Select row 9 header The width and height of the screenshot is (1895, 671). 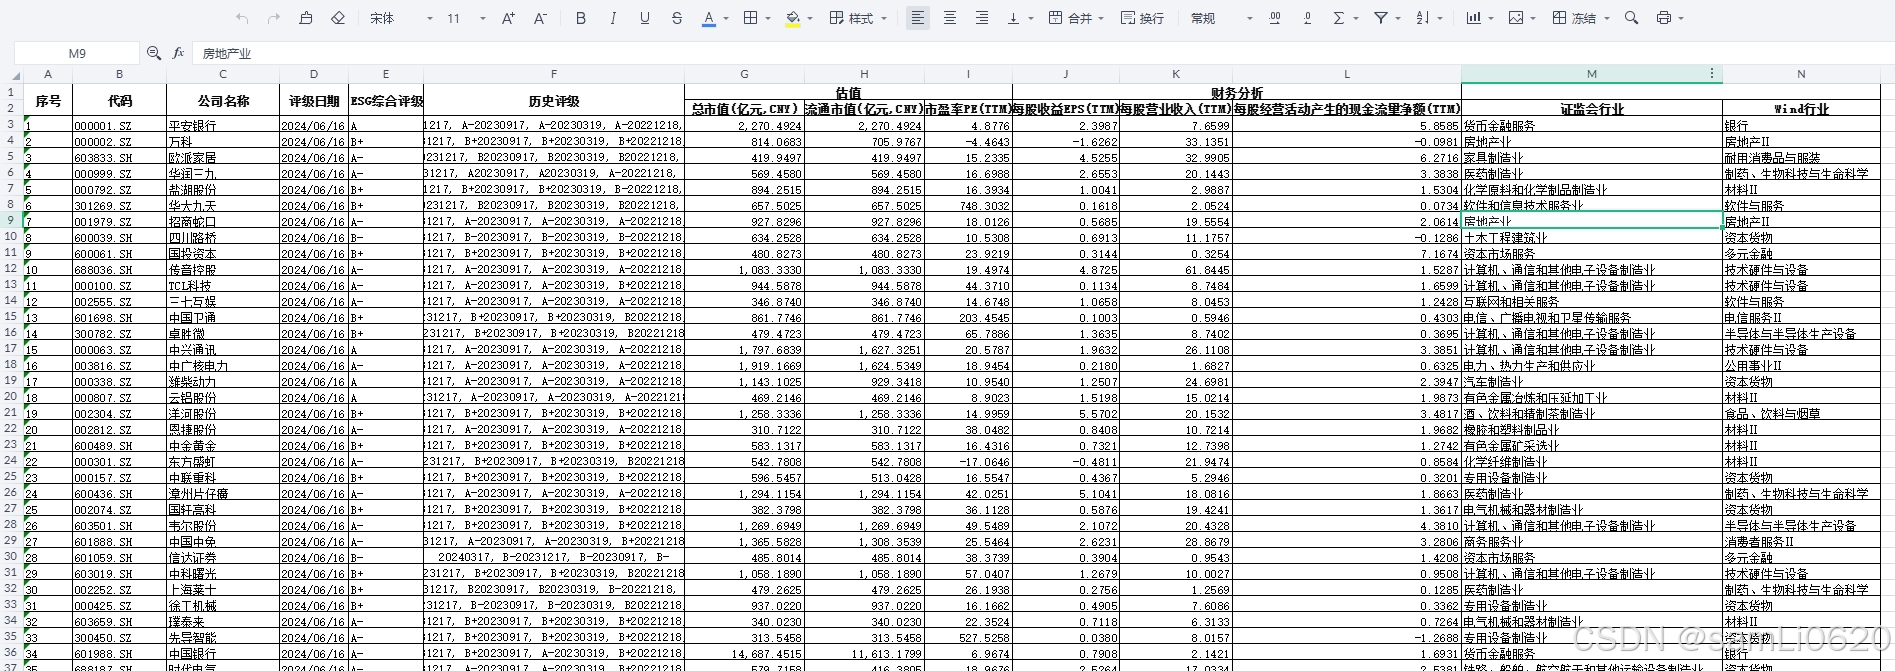click(x=11, y=220)
